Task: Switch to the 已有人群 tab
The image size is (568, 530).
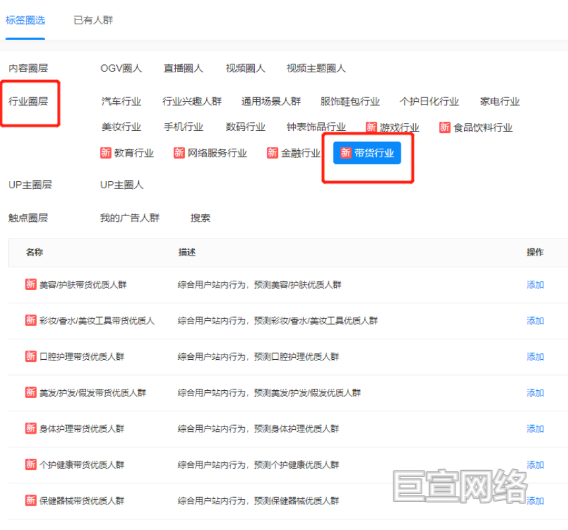Action: [93, 20]
